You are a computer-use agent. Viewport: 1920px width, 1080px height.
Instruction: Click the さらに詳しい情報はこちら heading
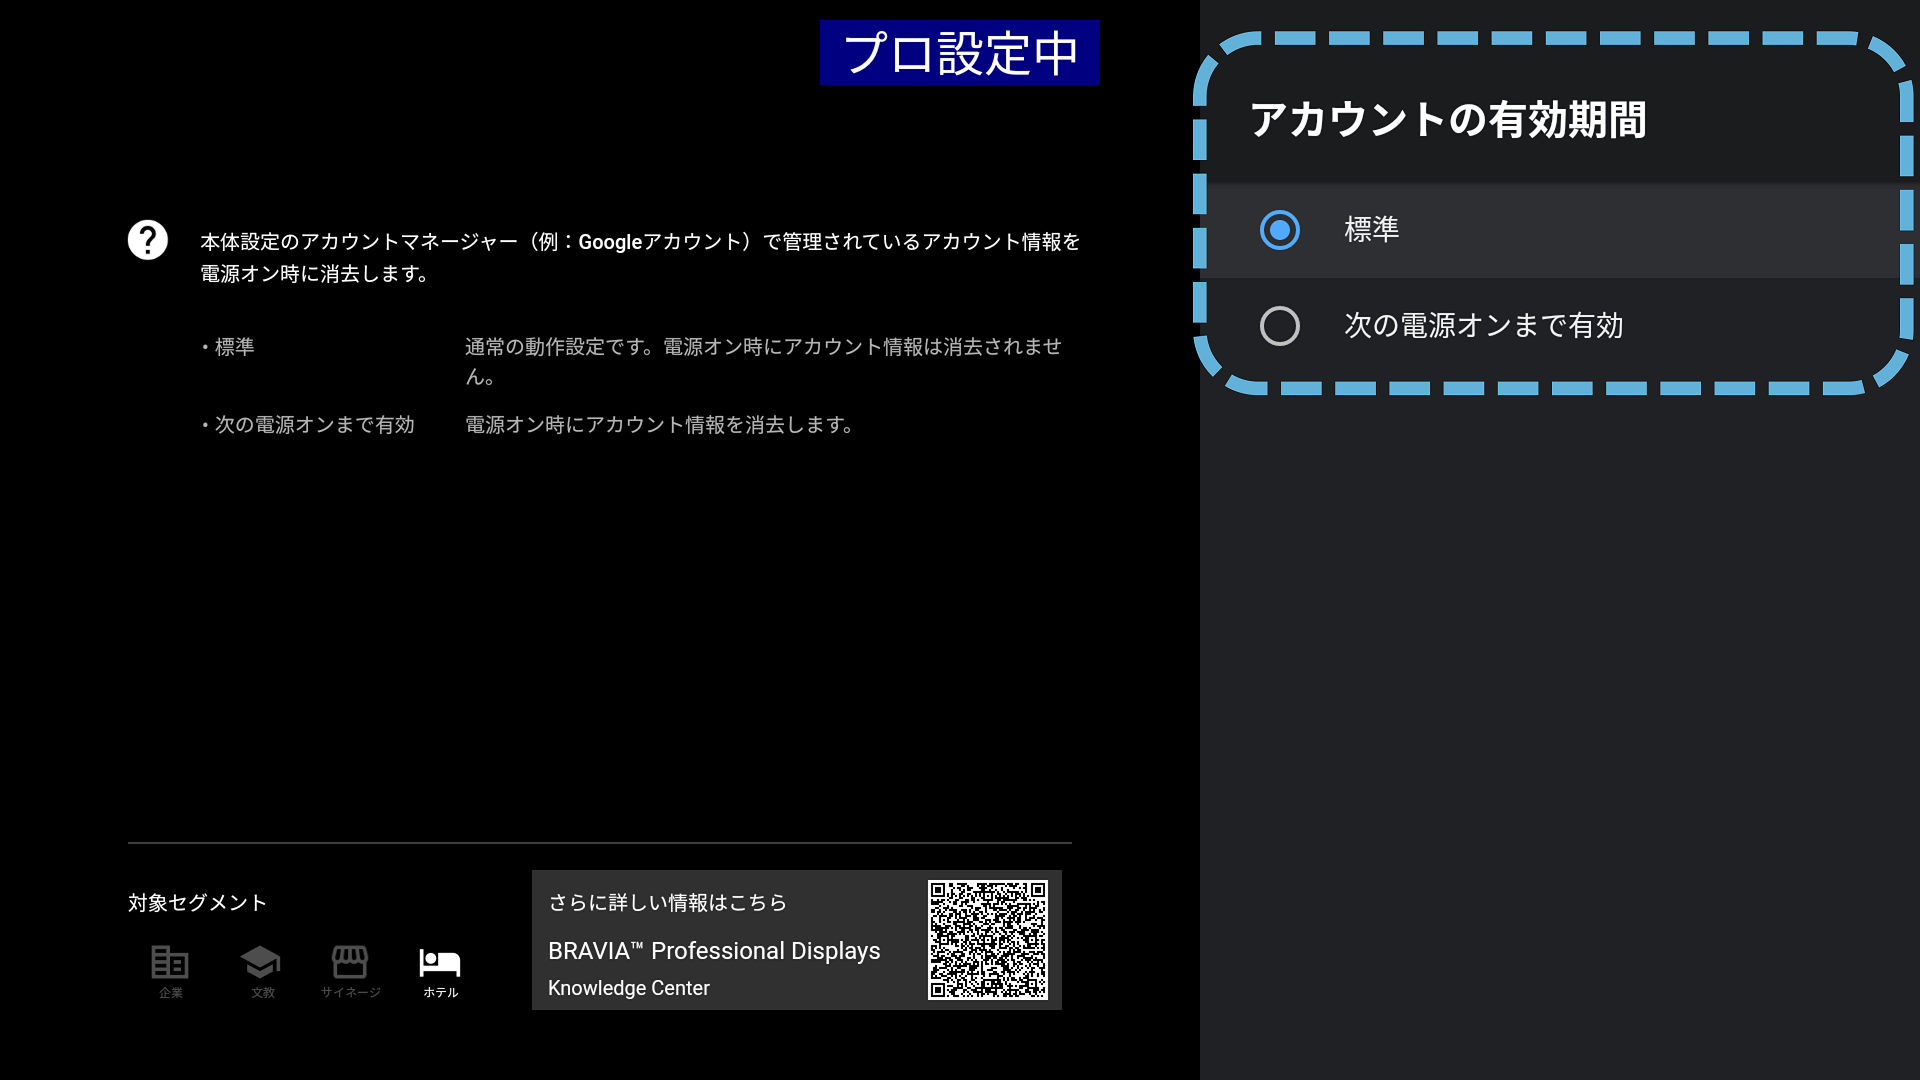coord(667,903)
